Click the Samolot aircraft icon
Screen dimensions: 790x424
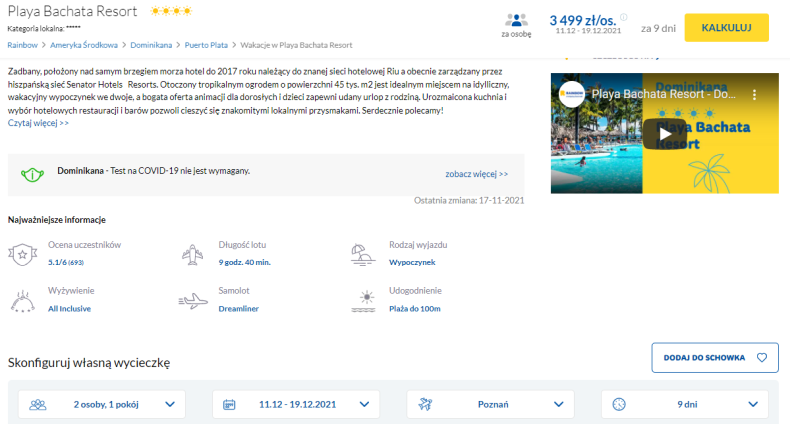(193, 301)
